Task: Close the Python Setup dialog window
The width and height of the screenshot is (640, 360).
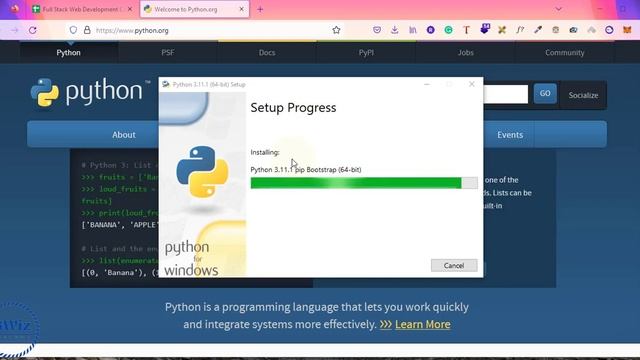Action: (x=471, y=84)
